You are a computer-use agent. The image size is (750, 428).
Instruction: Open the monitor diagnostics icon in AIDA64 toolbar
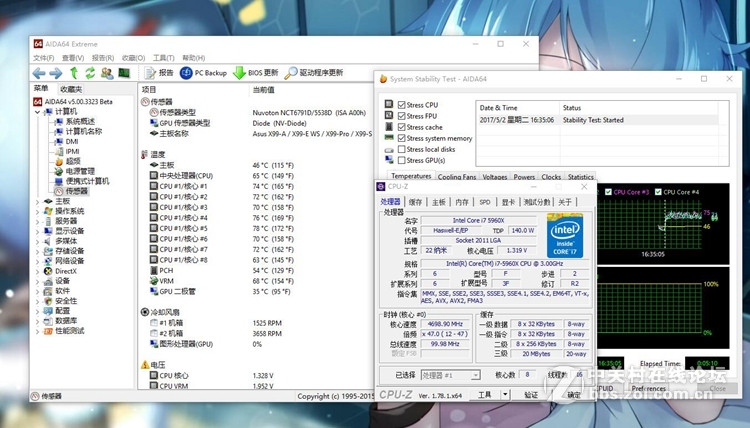(124, 73)
